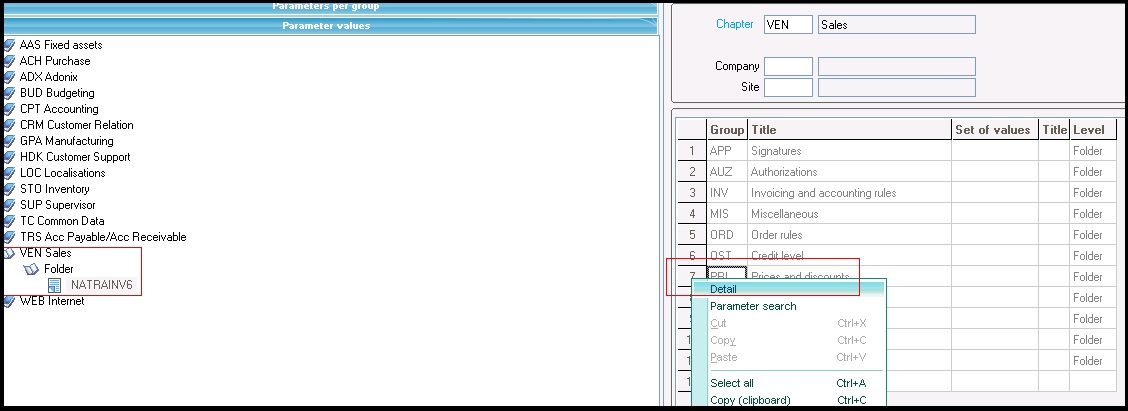1128x411 pixels.
Task: Open TRS Acc Payable/Acc Receivable chapter
Action: (102, 237)
